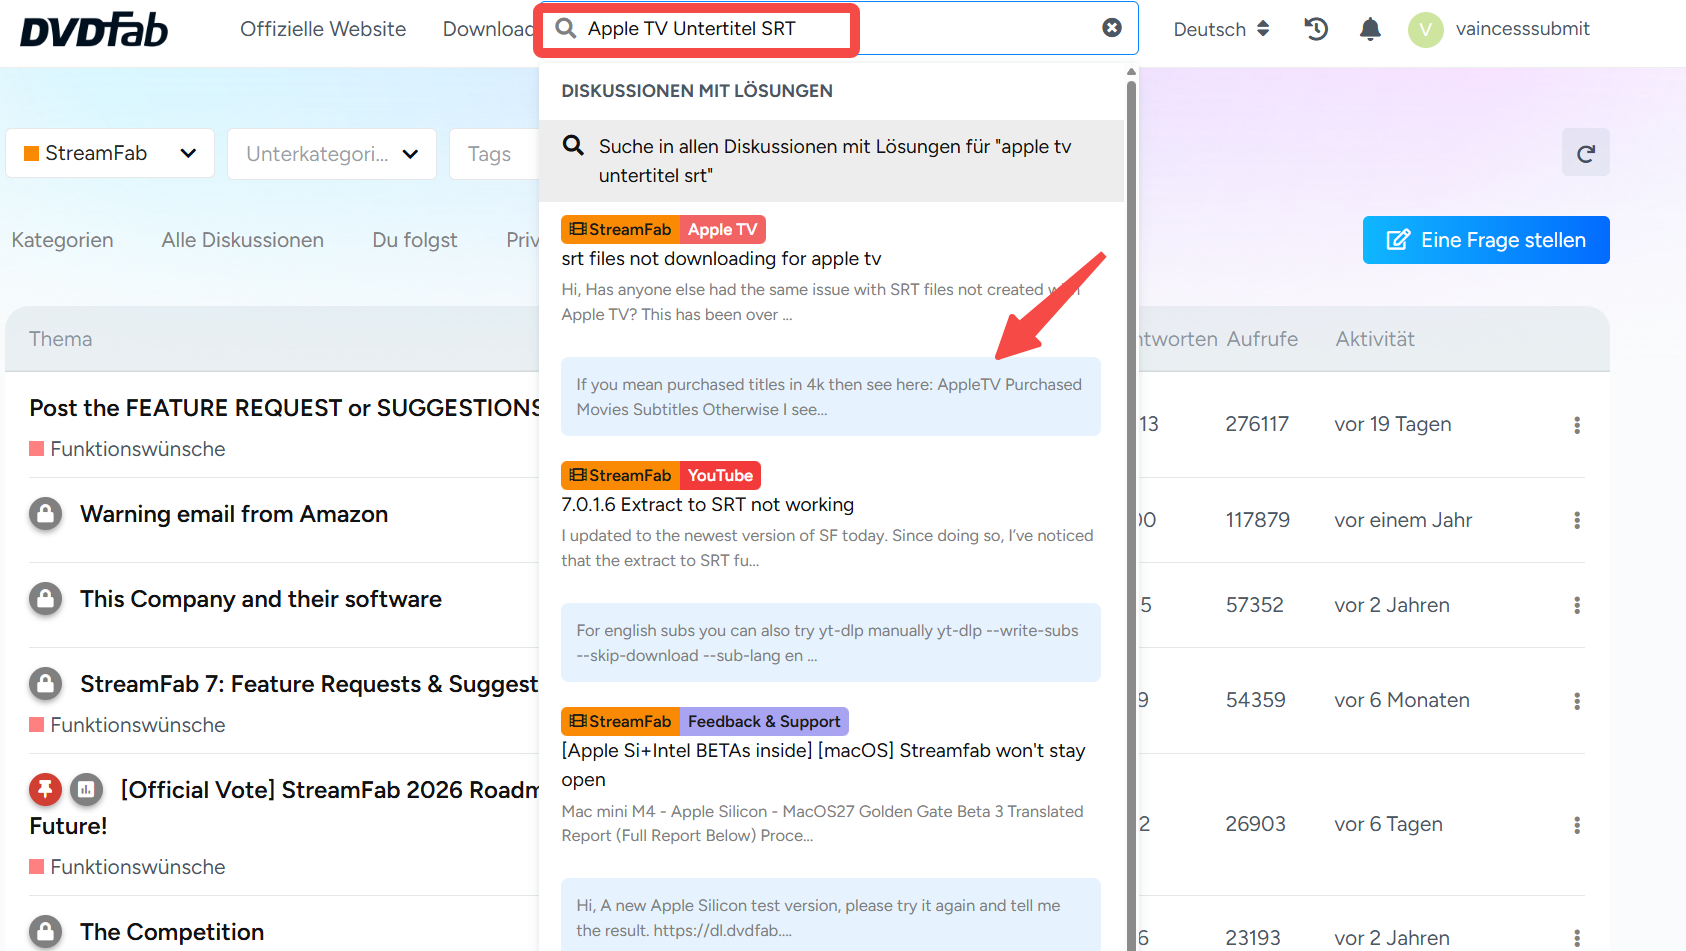Switch to Du folgst tab
This screenshot has width=1686, height=951.
point(415,240)
